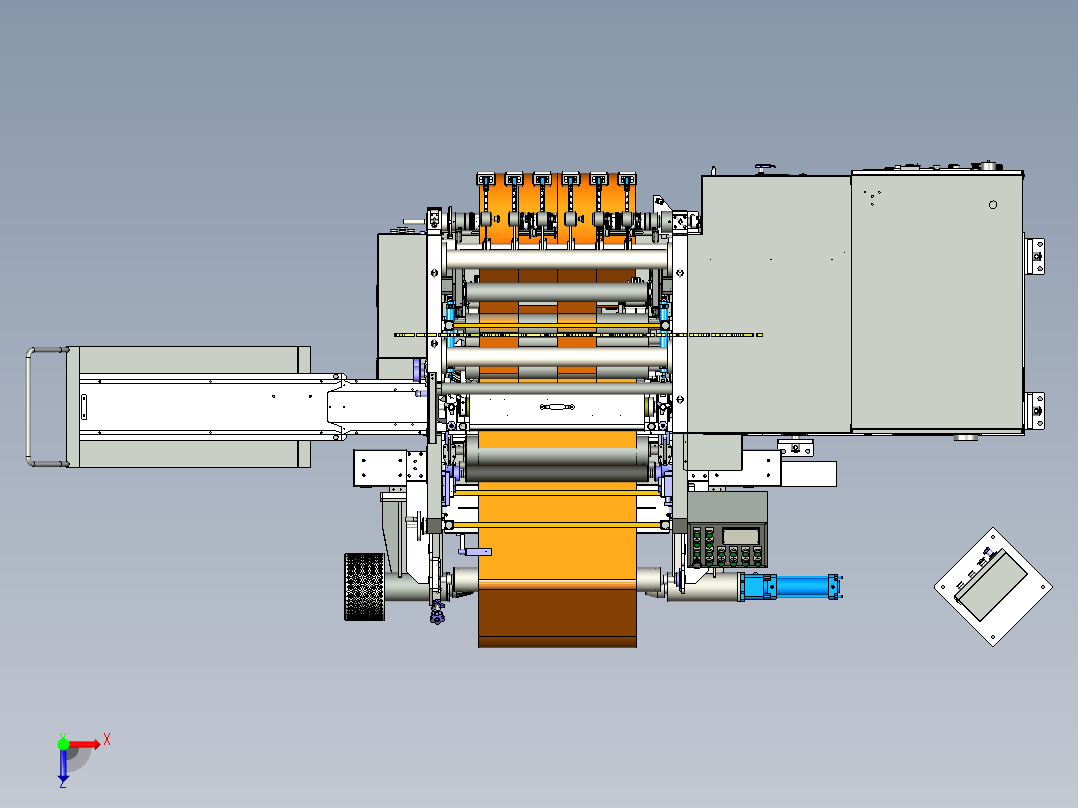Click the blue Z axis arrow of triad
This screenshot has height=808, width=1078.
point(63,766)
